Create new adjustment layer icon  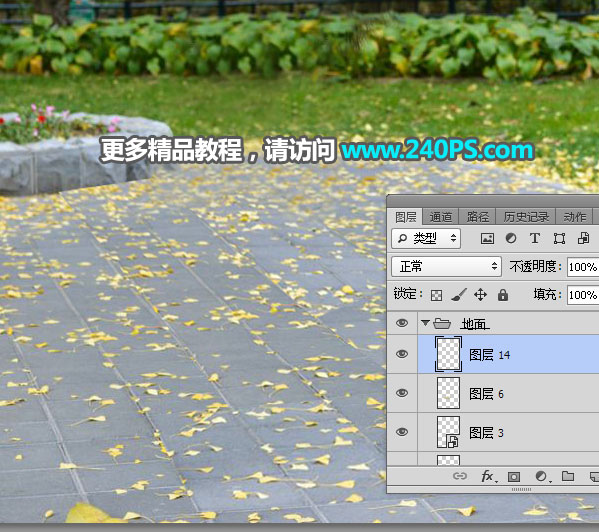(x=542, y=476)
